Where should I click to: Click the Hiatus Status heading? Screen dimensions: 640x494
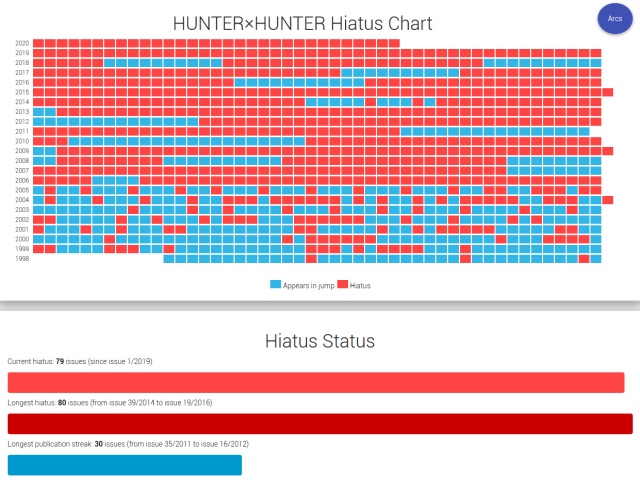pos(320,341)
